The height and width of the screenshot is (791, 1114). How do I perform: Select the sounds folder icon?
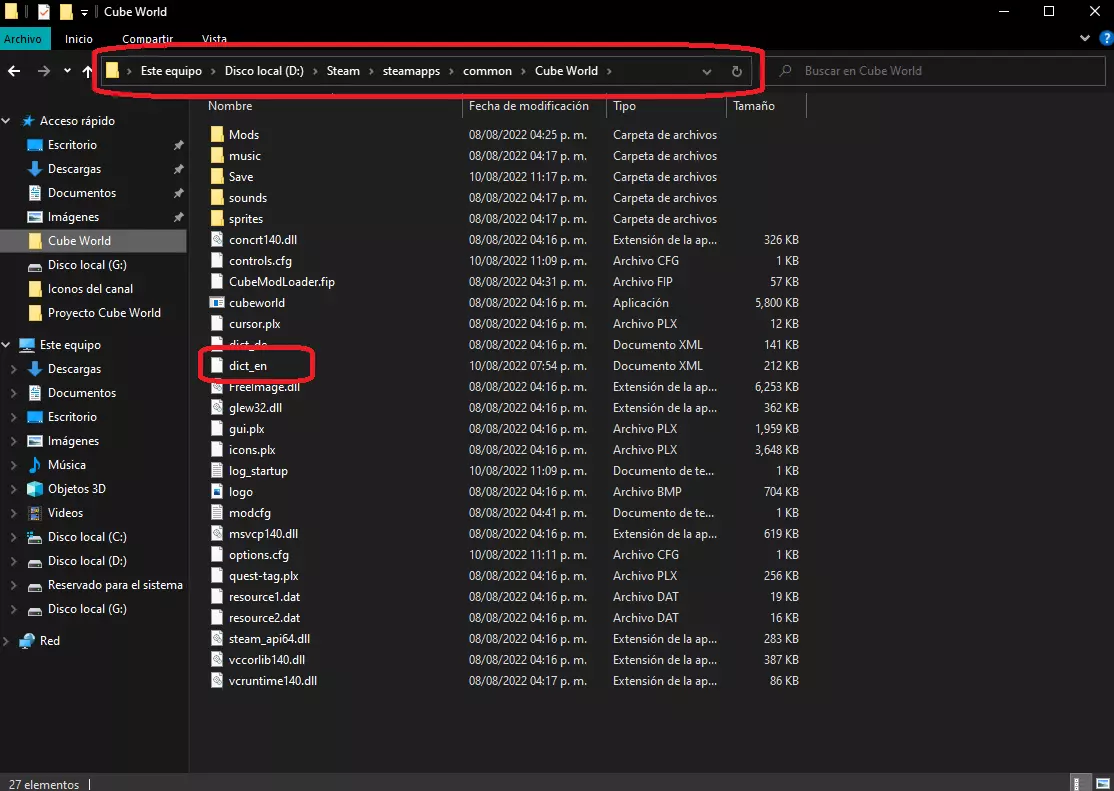[x=217, y=198]
